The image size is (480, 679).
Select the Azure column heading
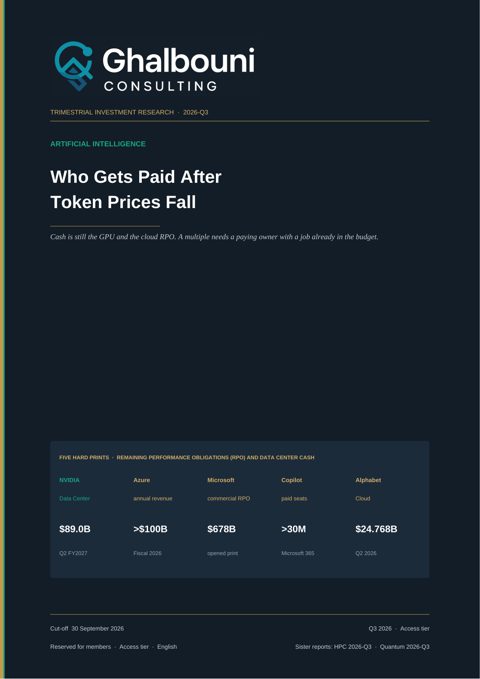[x=142, y=480]
